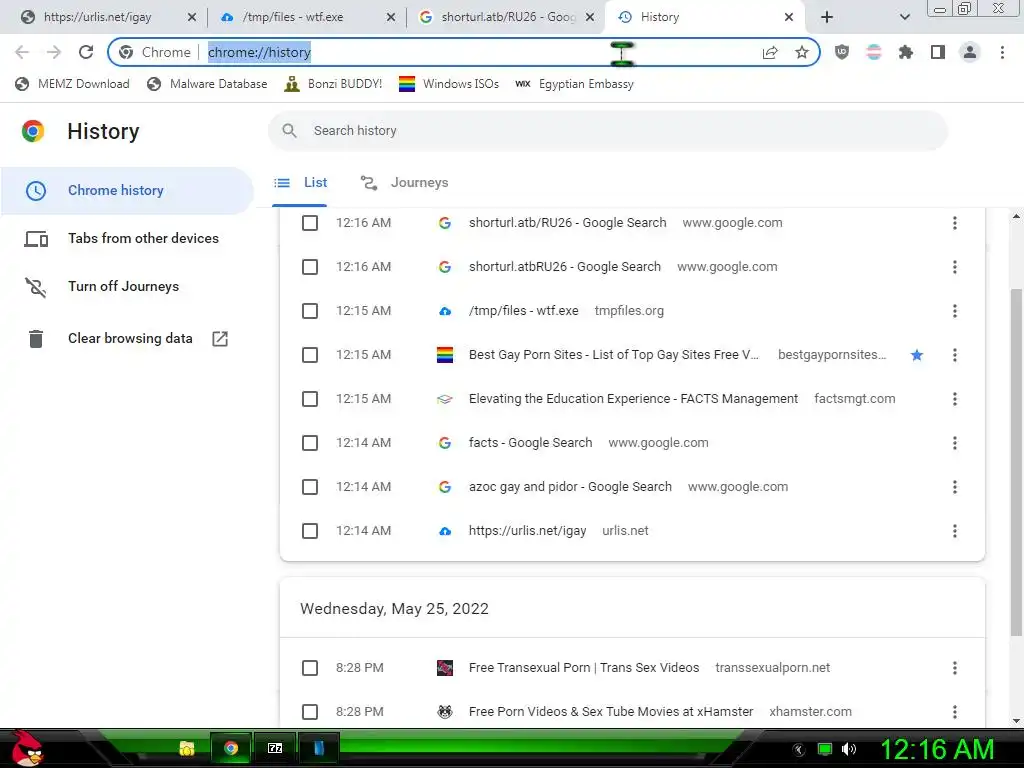This screenshot has height=768, width=1024.
Task: Switch to the shorturl.atb/RU26 Google tab
Action: [x=500, y=17]
